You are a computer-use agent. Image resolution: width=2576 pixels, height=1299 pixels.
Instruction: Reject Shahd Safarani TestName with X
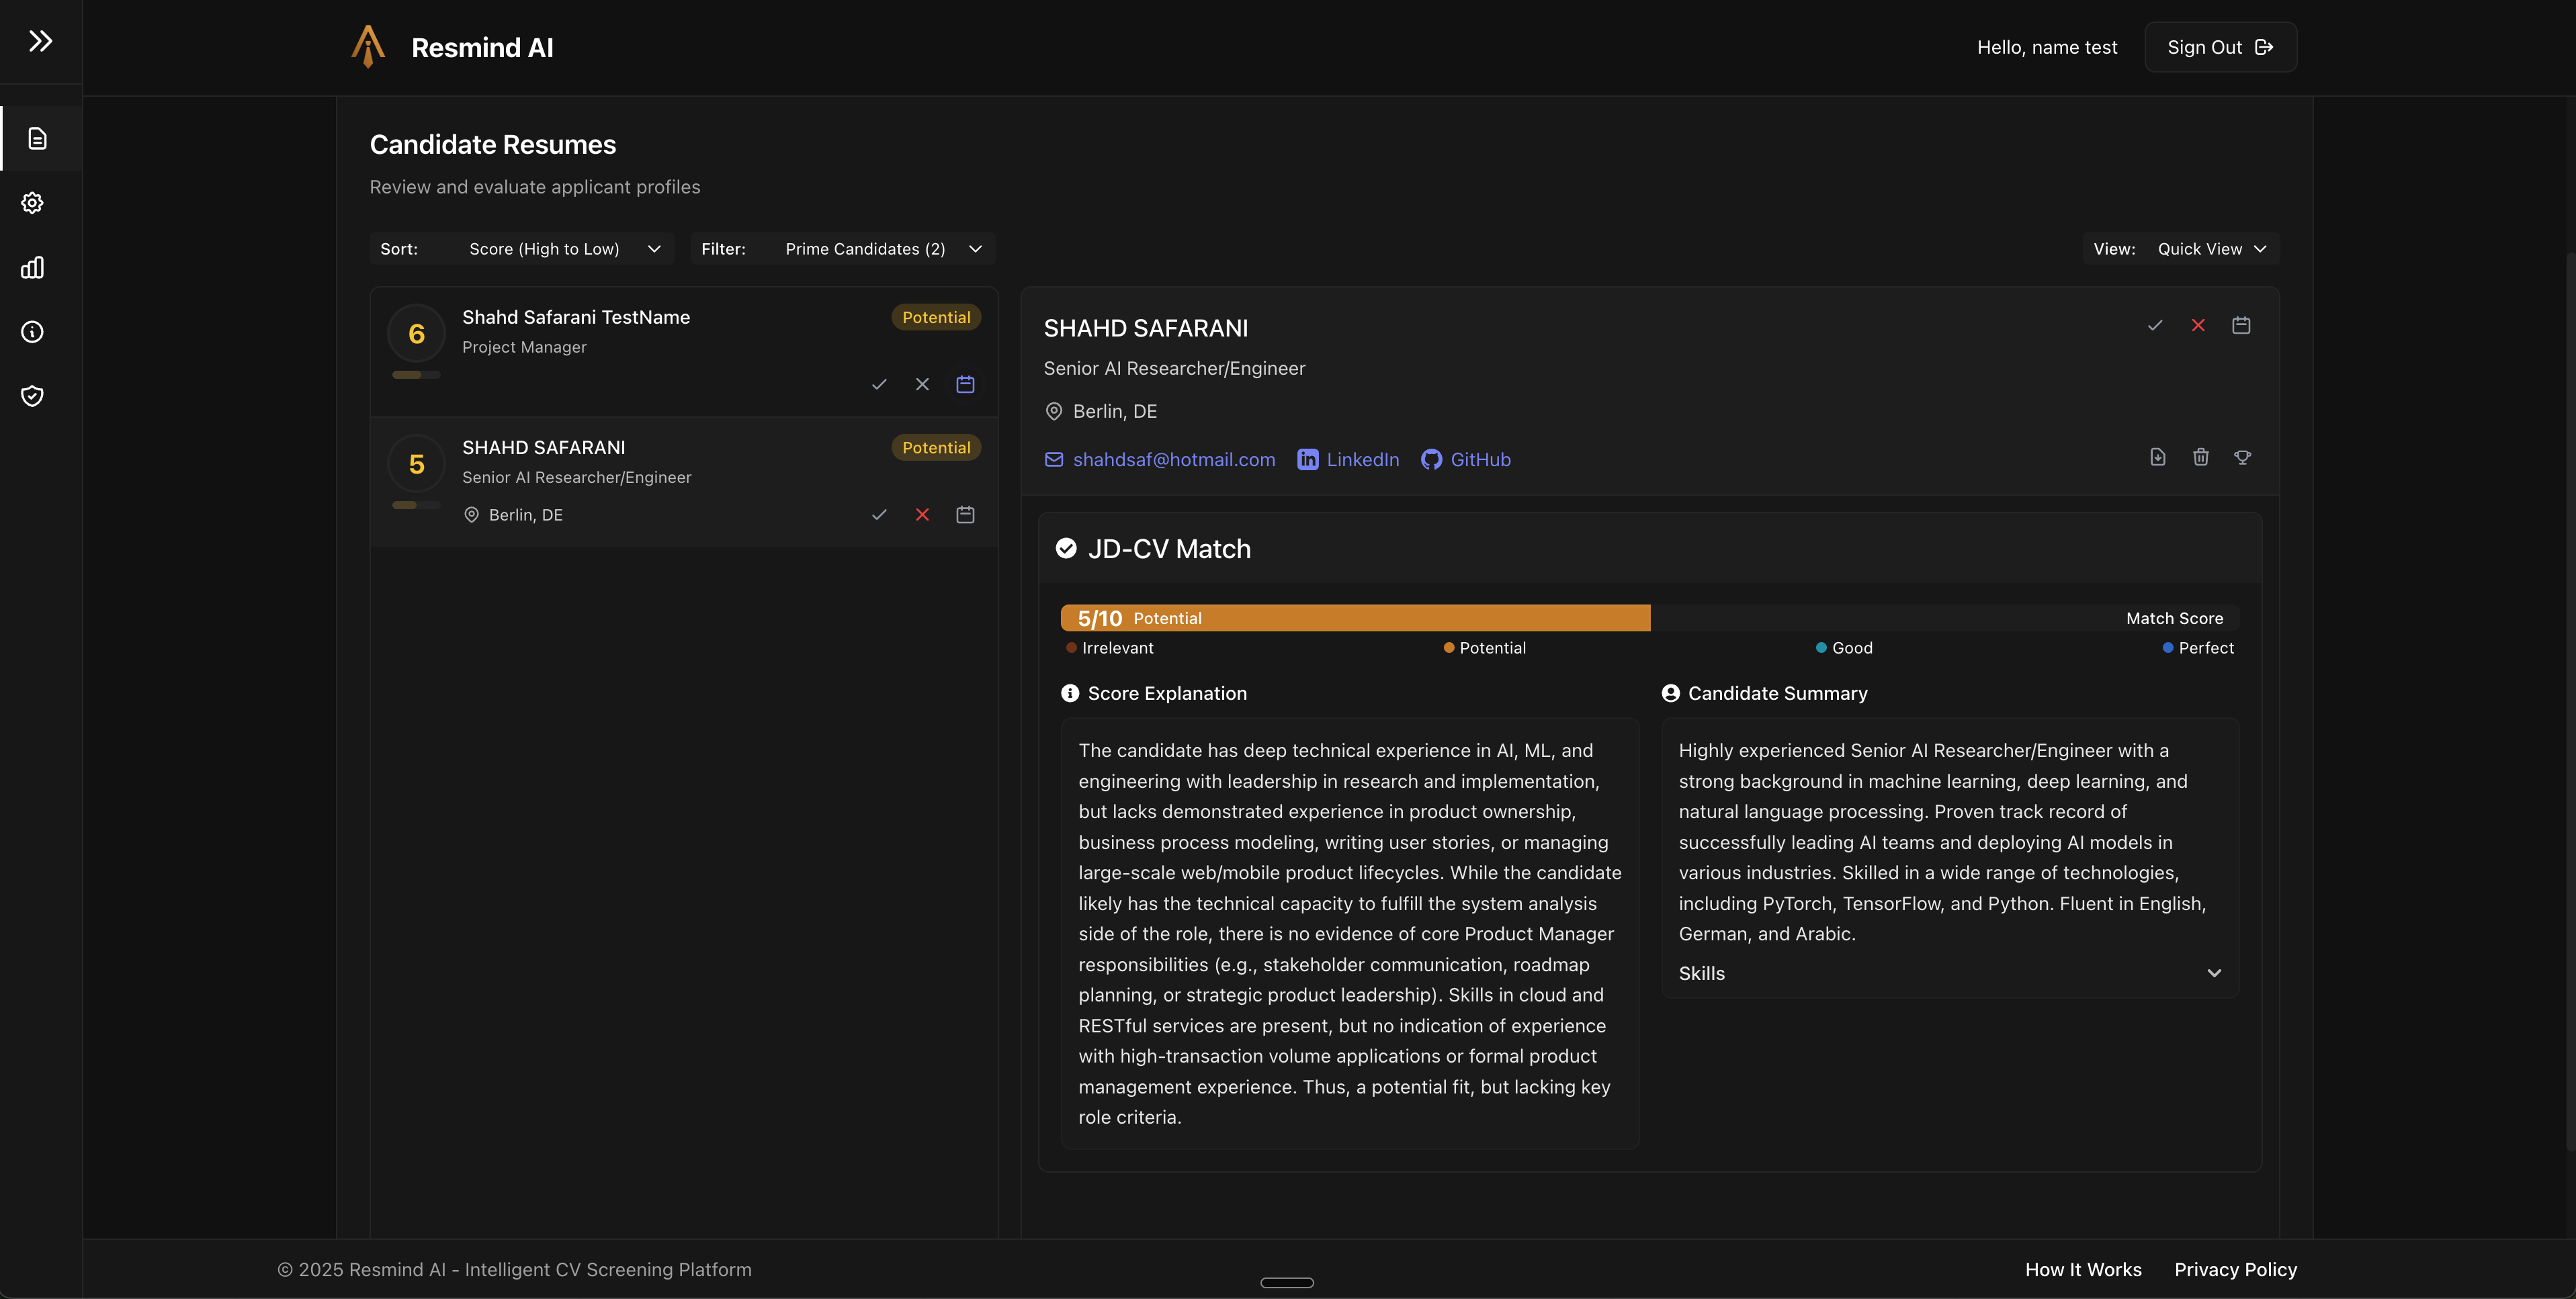(x=922, y=384)
